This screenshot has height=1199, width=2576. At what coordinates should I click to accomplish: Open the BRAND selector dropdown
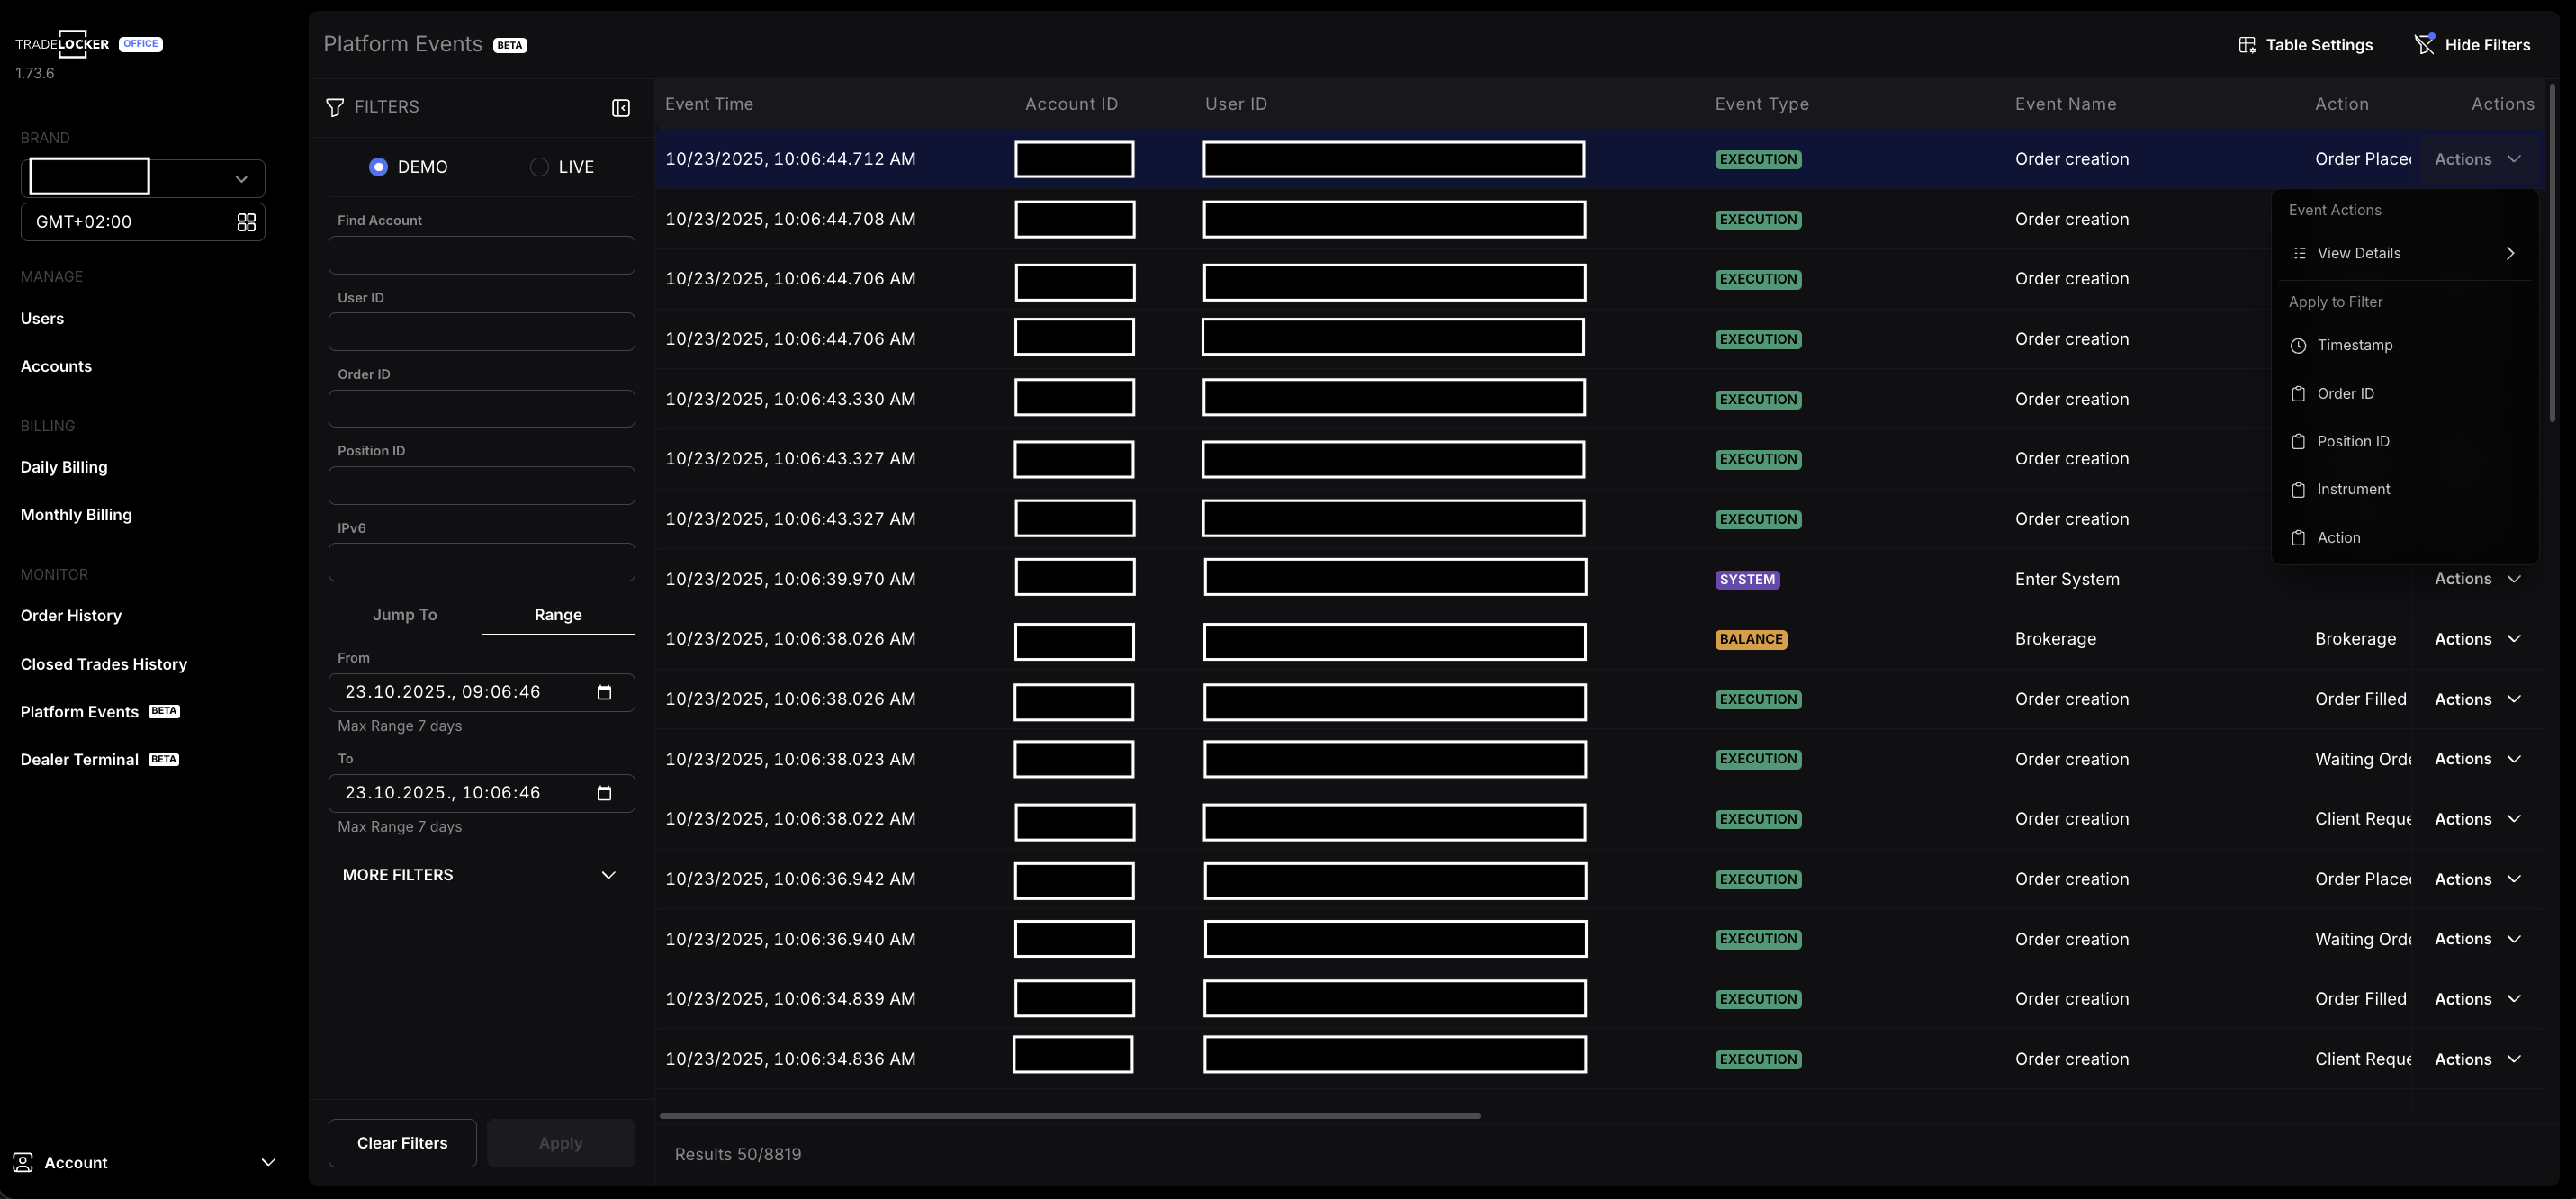click(x=240, y=177)
